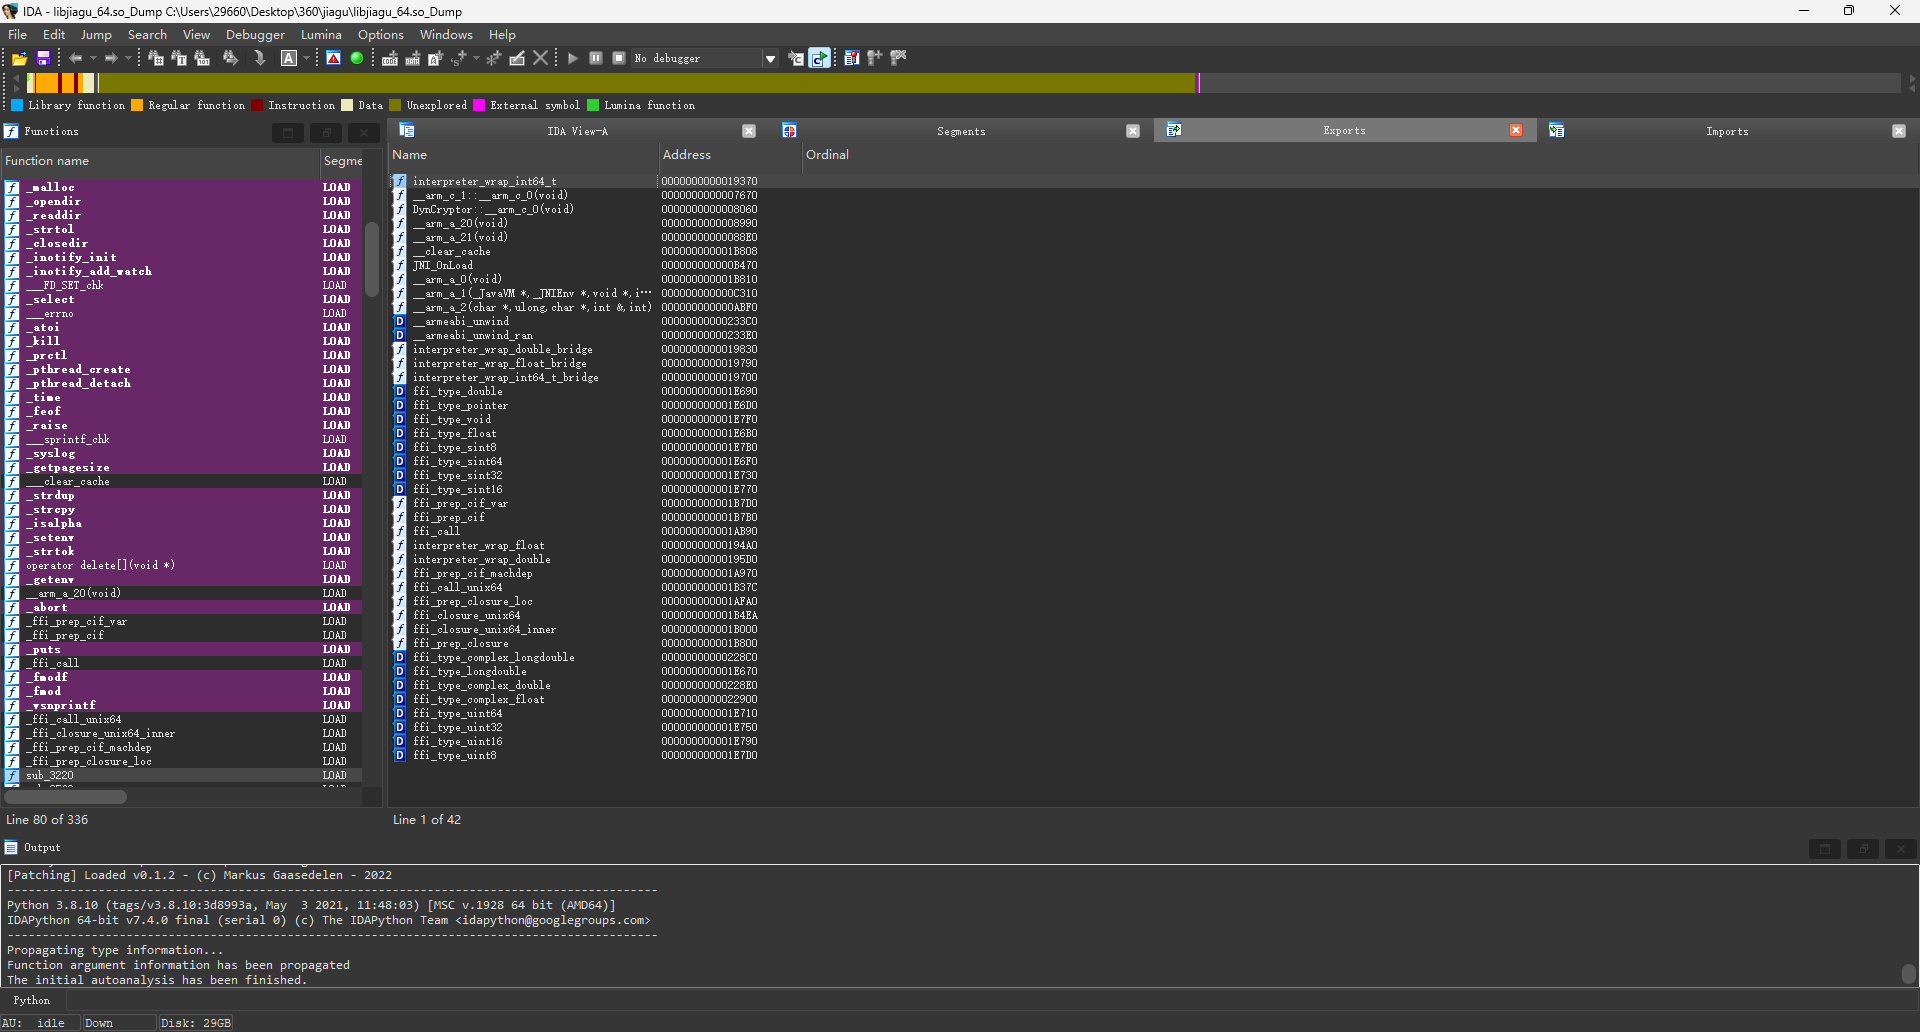The height and width of the screenshot is (1032, 1920).
Task: Switch to the Imports tab
Action: click(1727, 131)
